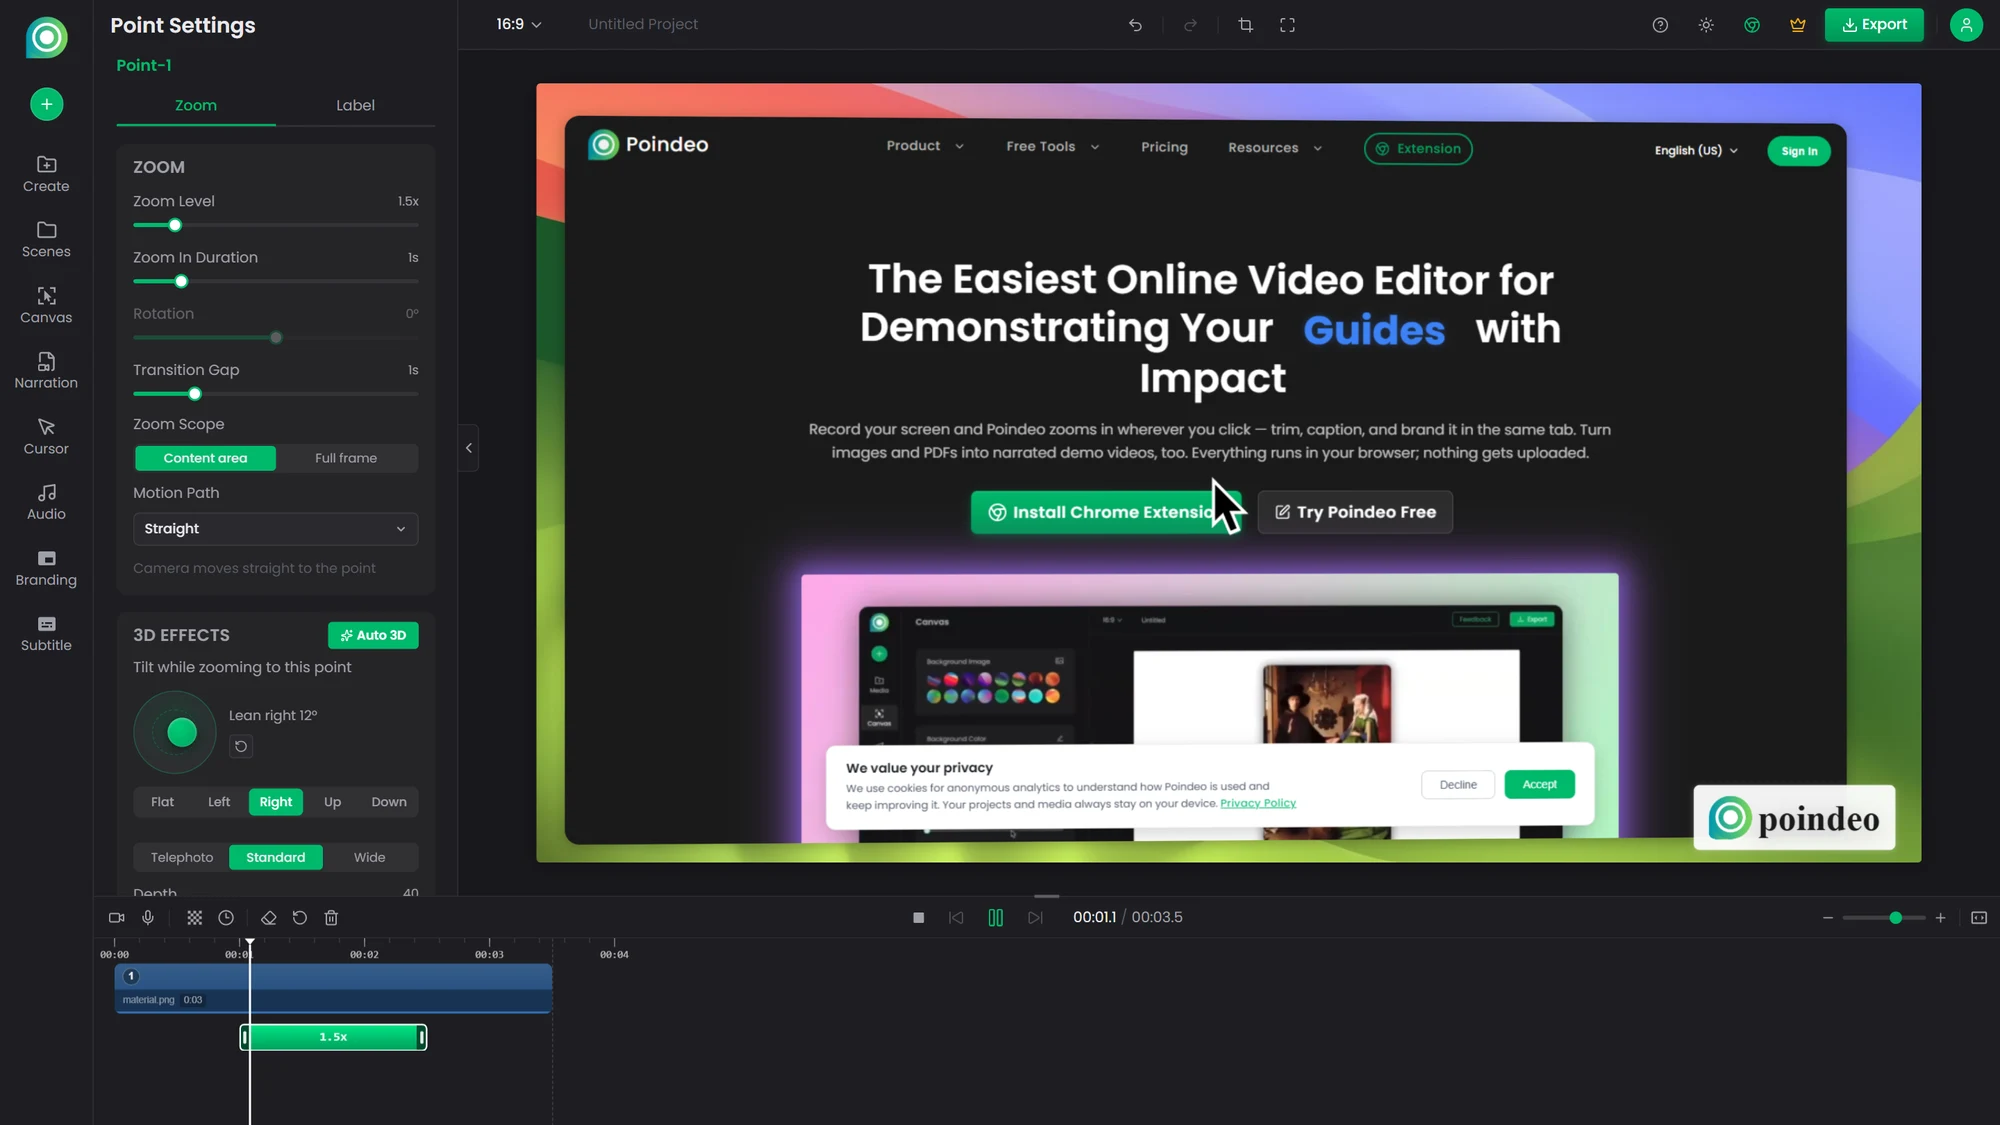Click the Zoom Level slider handle
This screenshot has width=2000, height=1125.
pos(175,225)
